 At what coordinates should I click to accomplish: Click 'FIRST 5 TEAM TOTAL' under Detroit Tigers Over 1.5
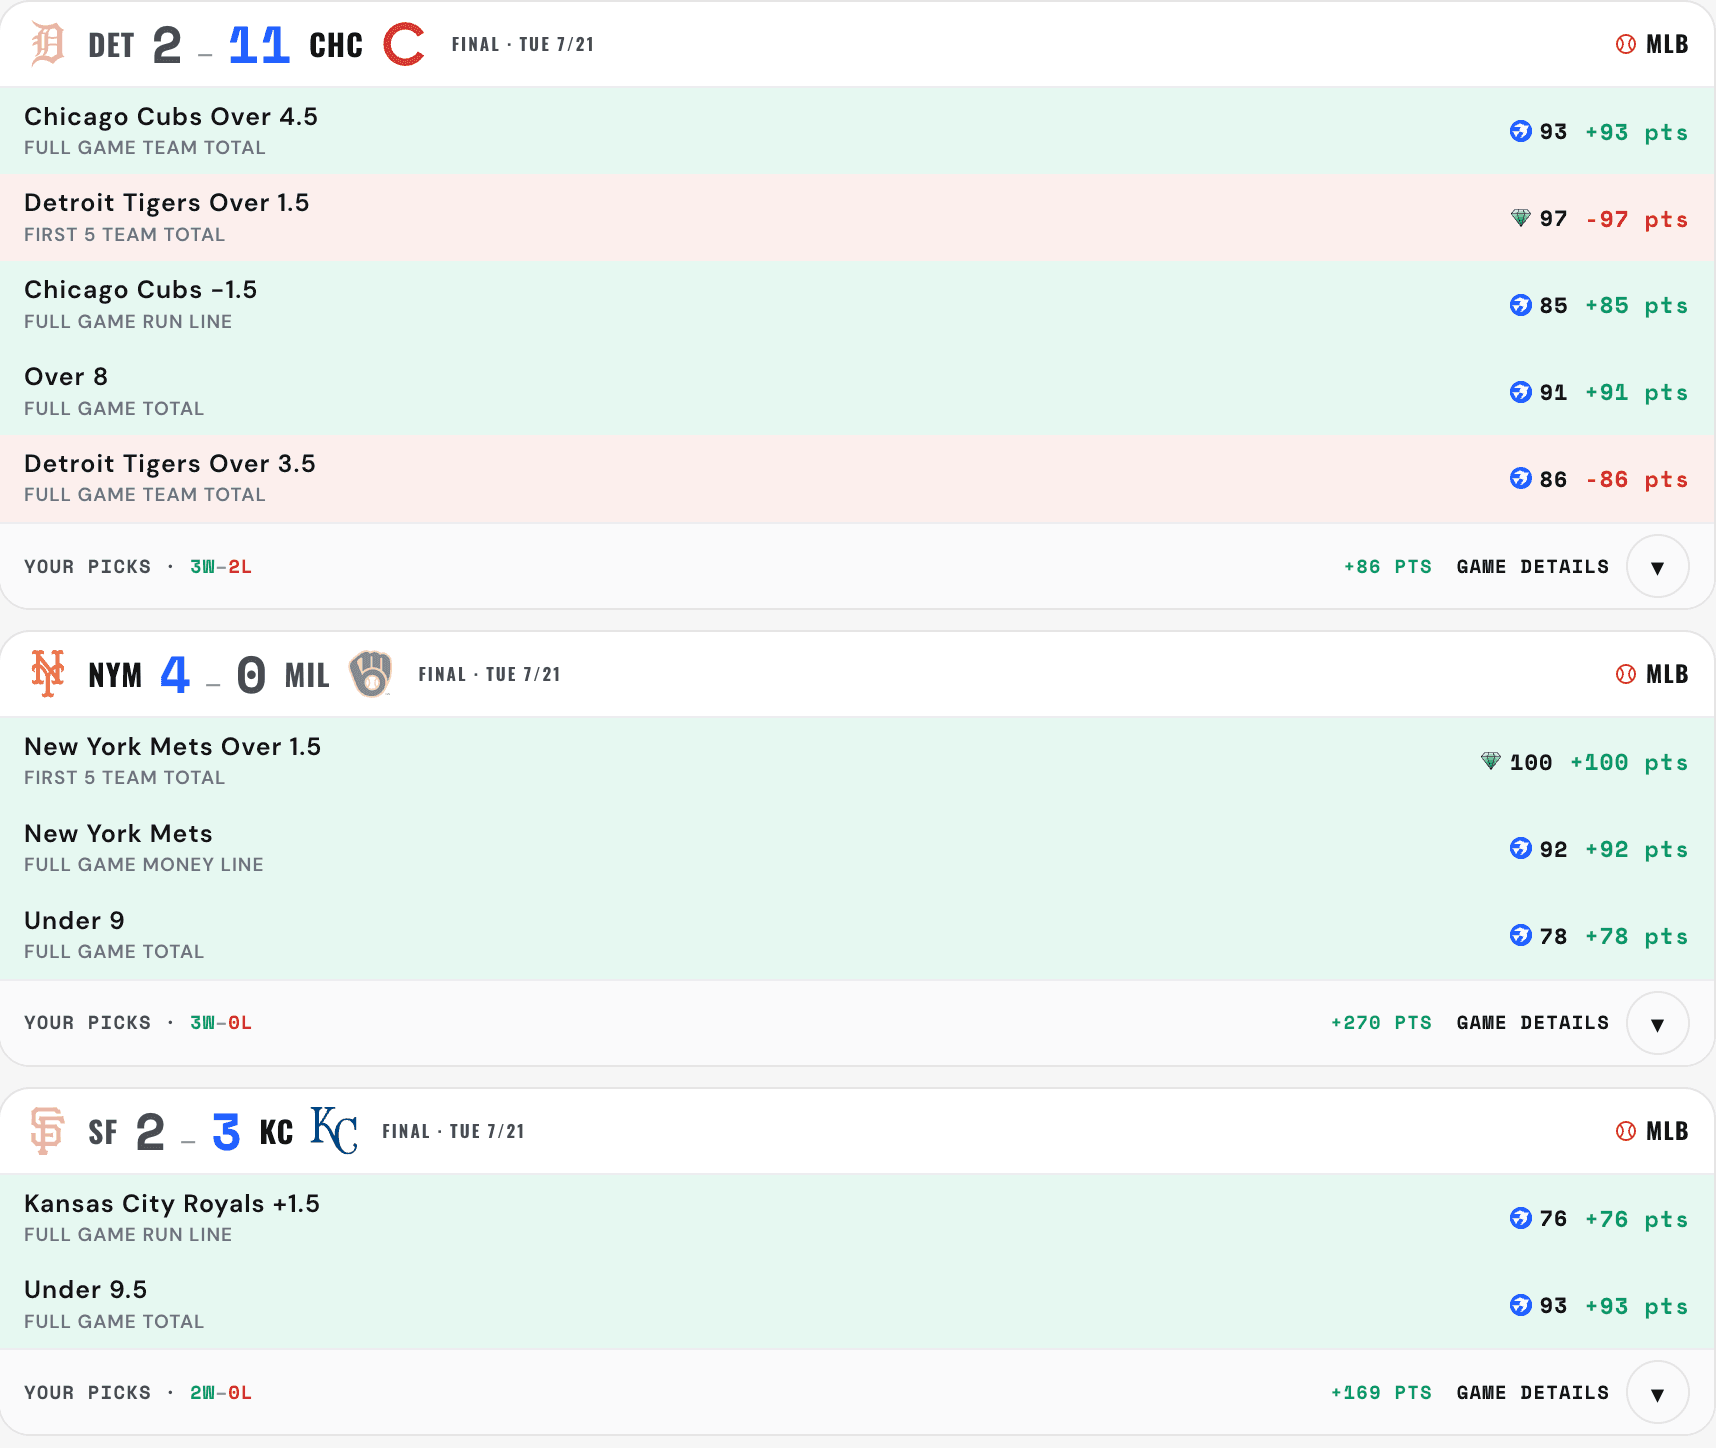pyautogui.click(x=125, y=235)
